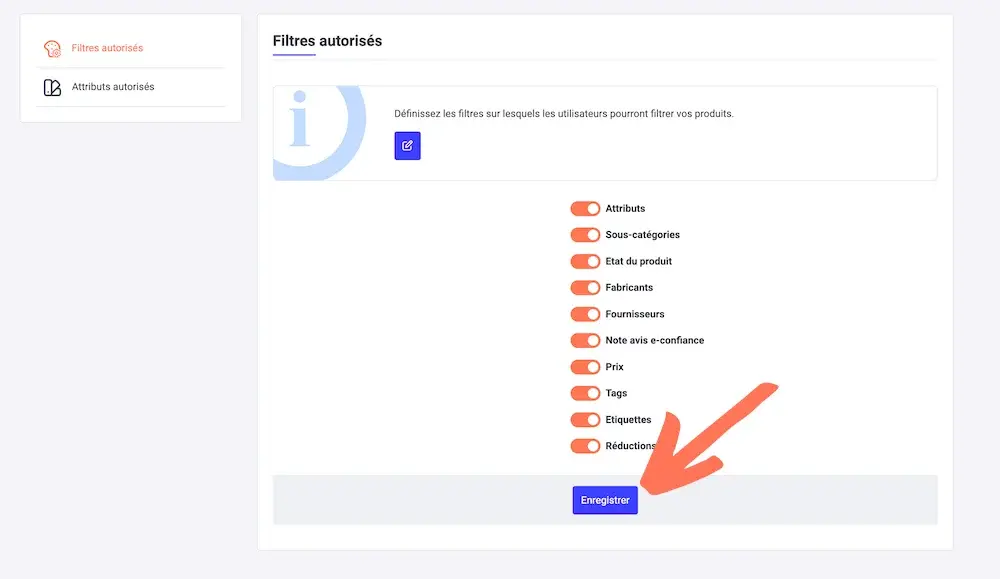Toggle the Prix filter switch

pos(585,367)
